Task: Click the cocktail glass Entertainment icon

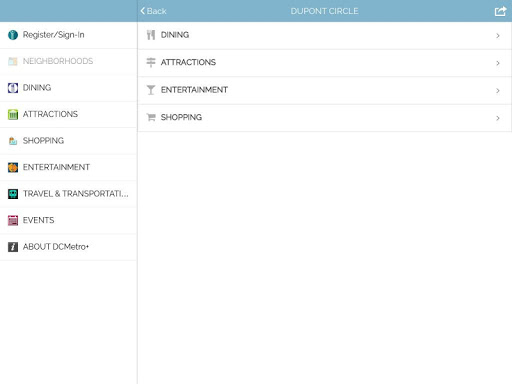Action: click(151, 90)
